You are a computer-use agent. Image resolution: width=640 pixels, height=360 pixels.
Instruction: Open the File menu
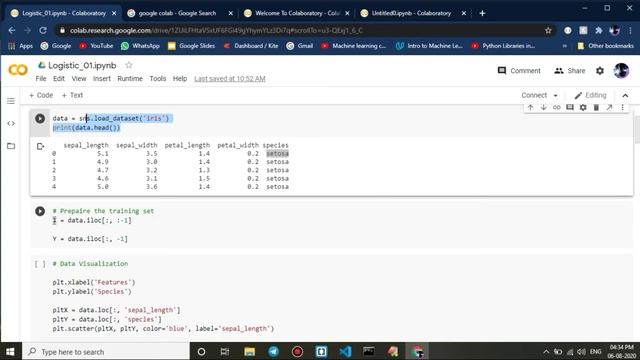coord(41,79)
